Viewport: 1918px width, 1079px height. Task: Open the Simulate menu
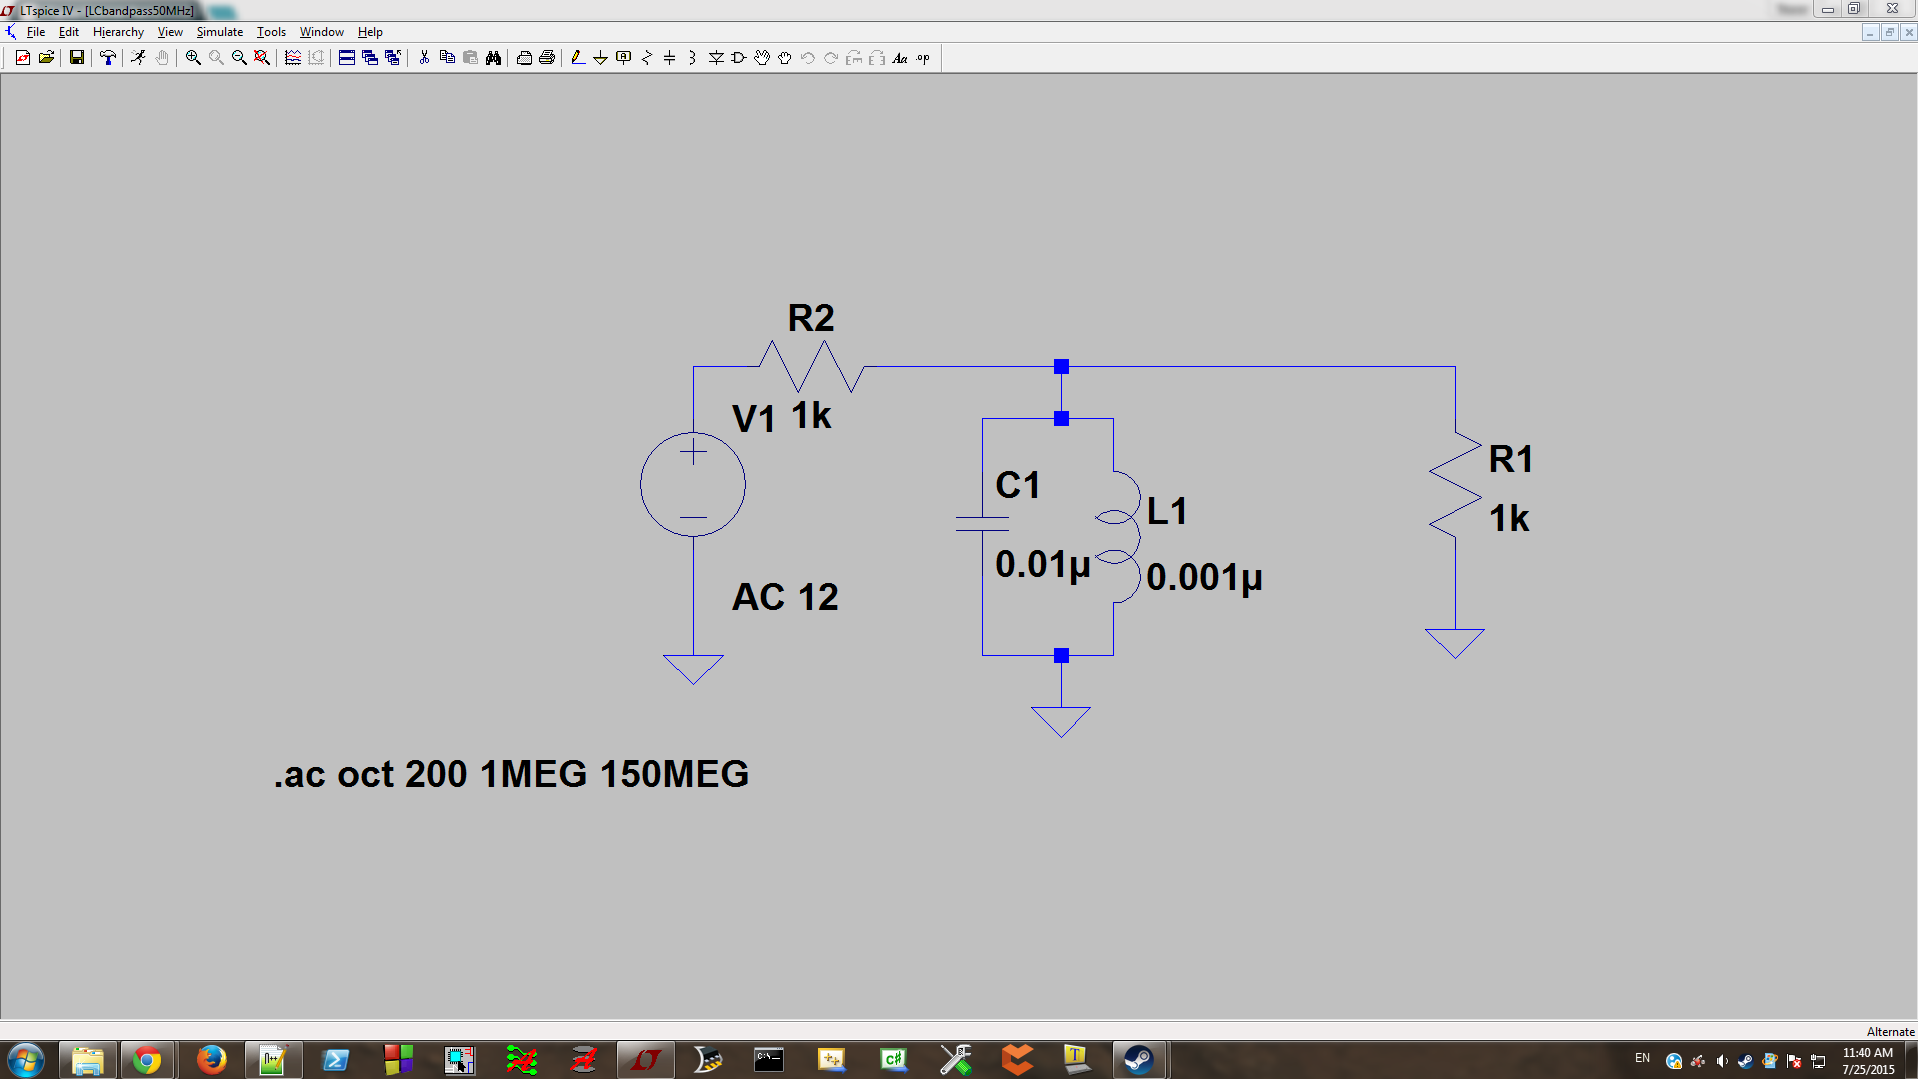coord(219,31)
